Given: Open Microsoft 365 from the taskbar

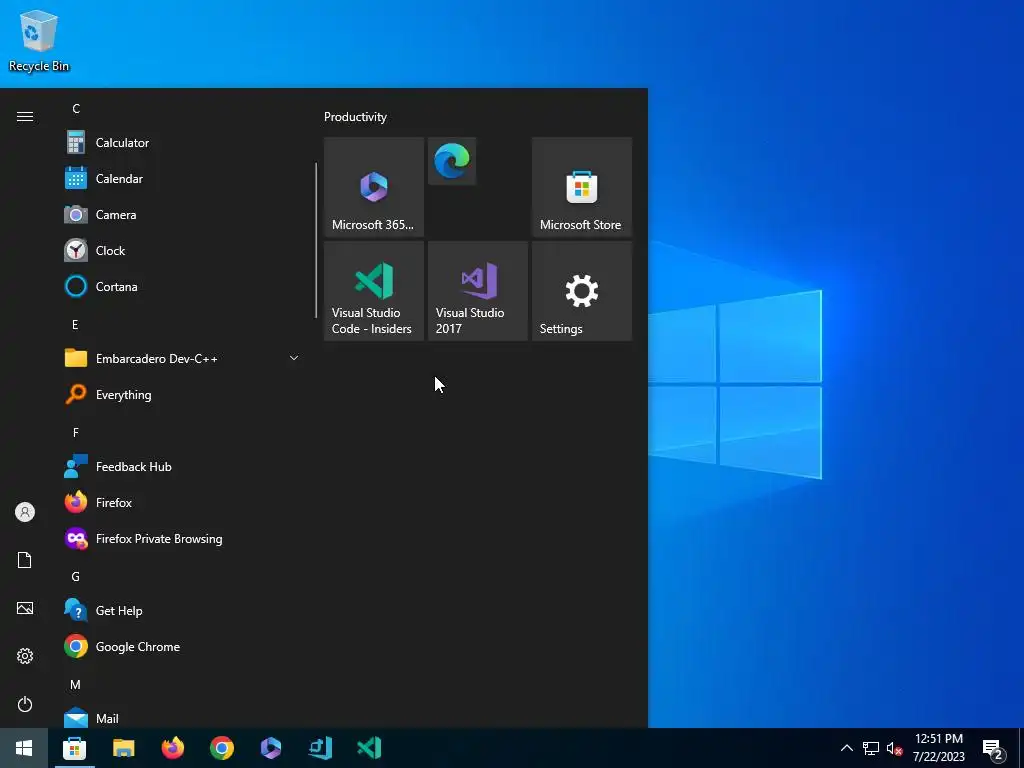Looking at the screenshot, I should 271,748.
